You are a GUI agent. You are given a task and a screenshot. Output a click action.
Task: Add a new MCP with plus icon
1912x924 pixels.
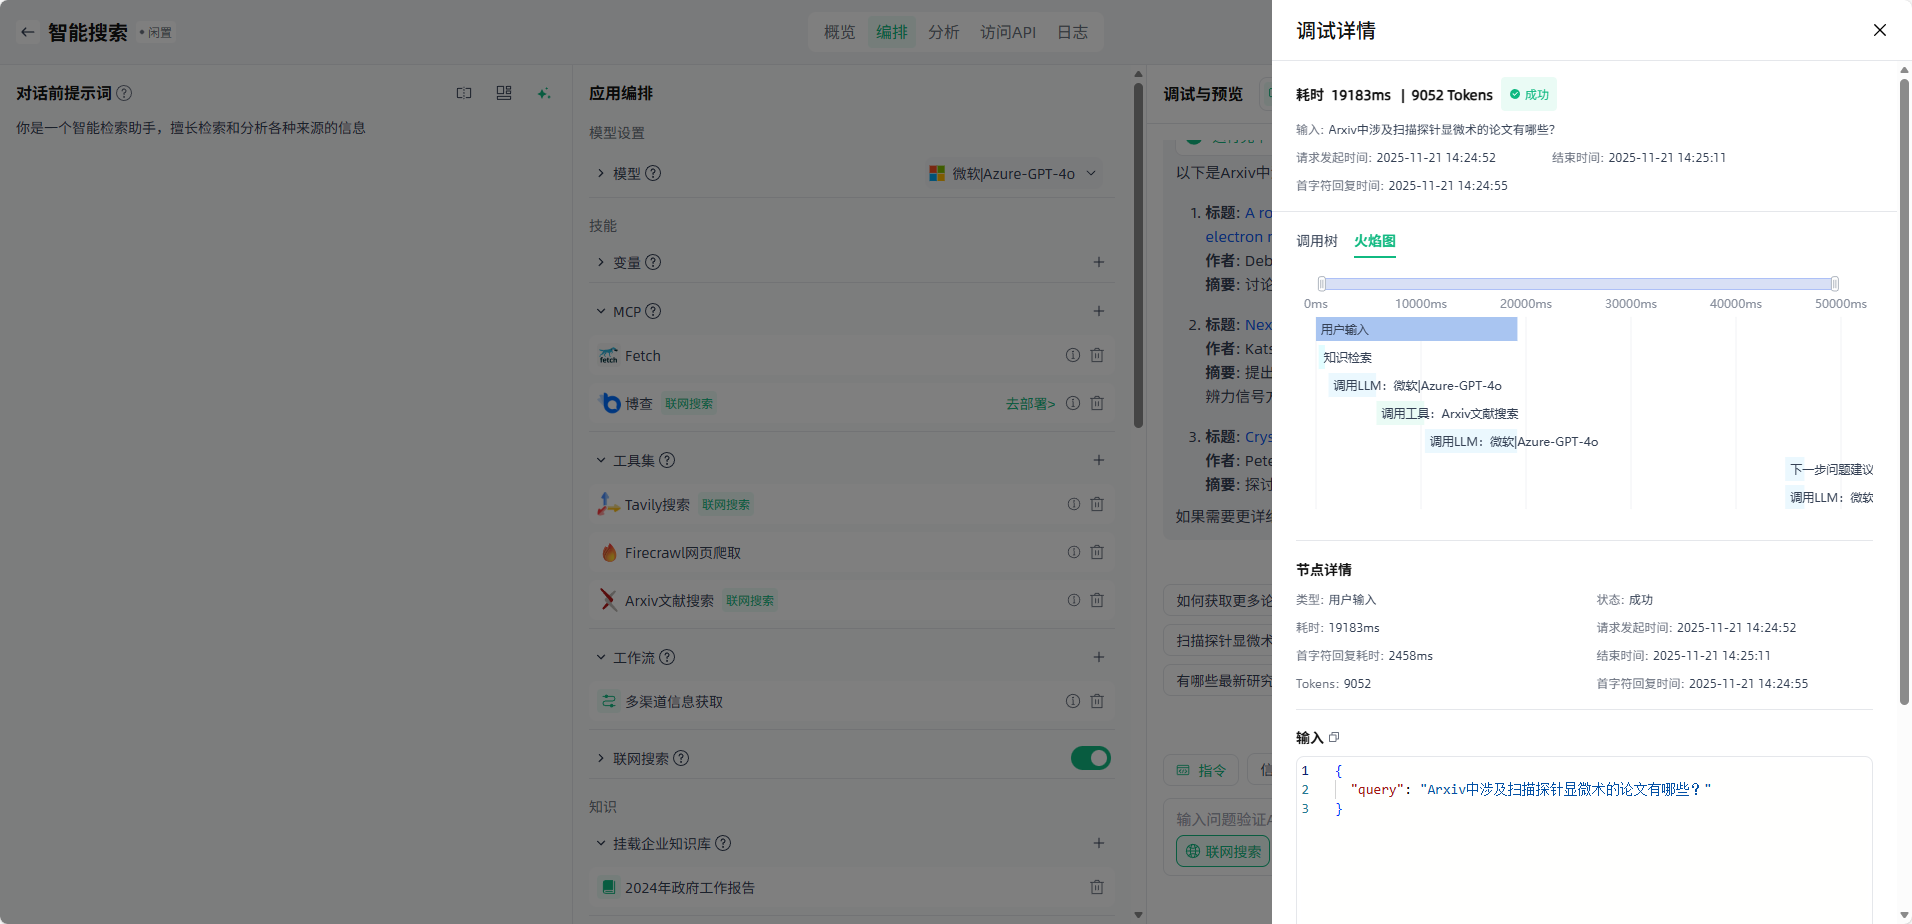point(1098,311)
